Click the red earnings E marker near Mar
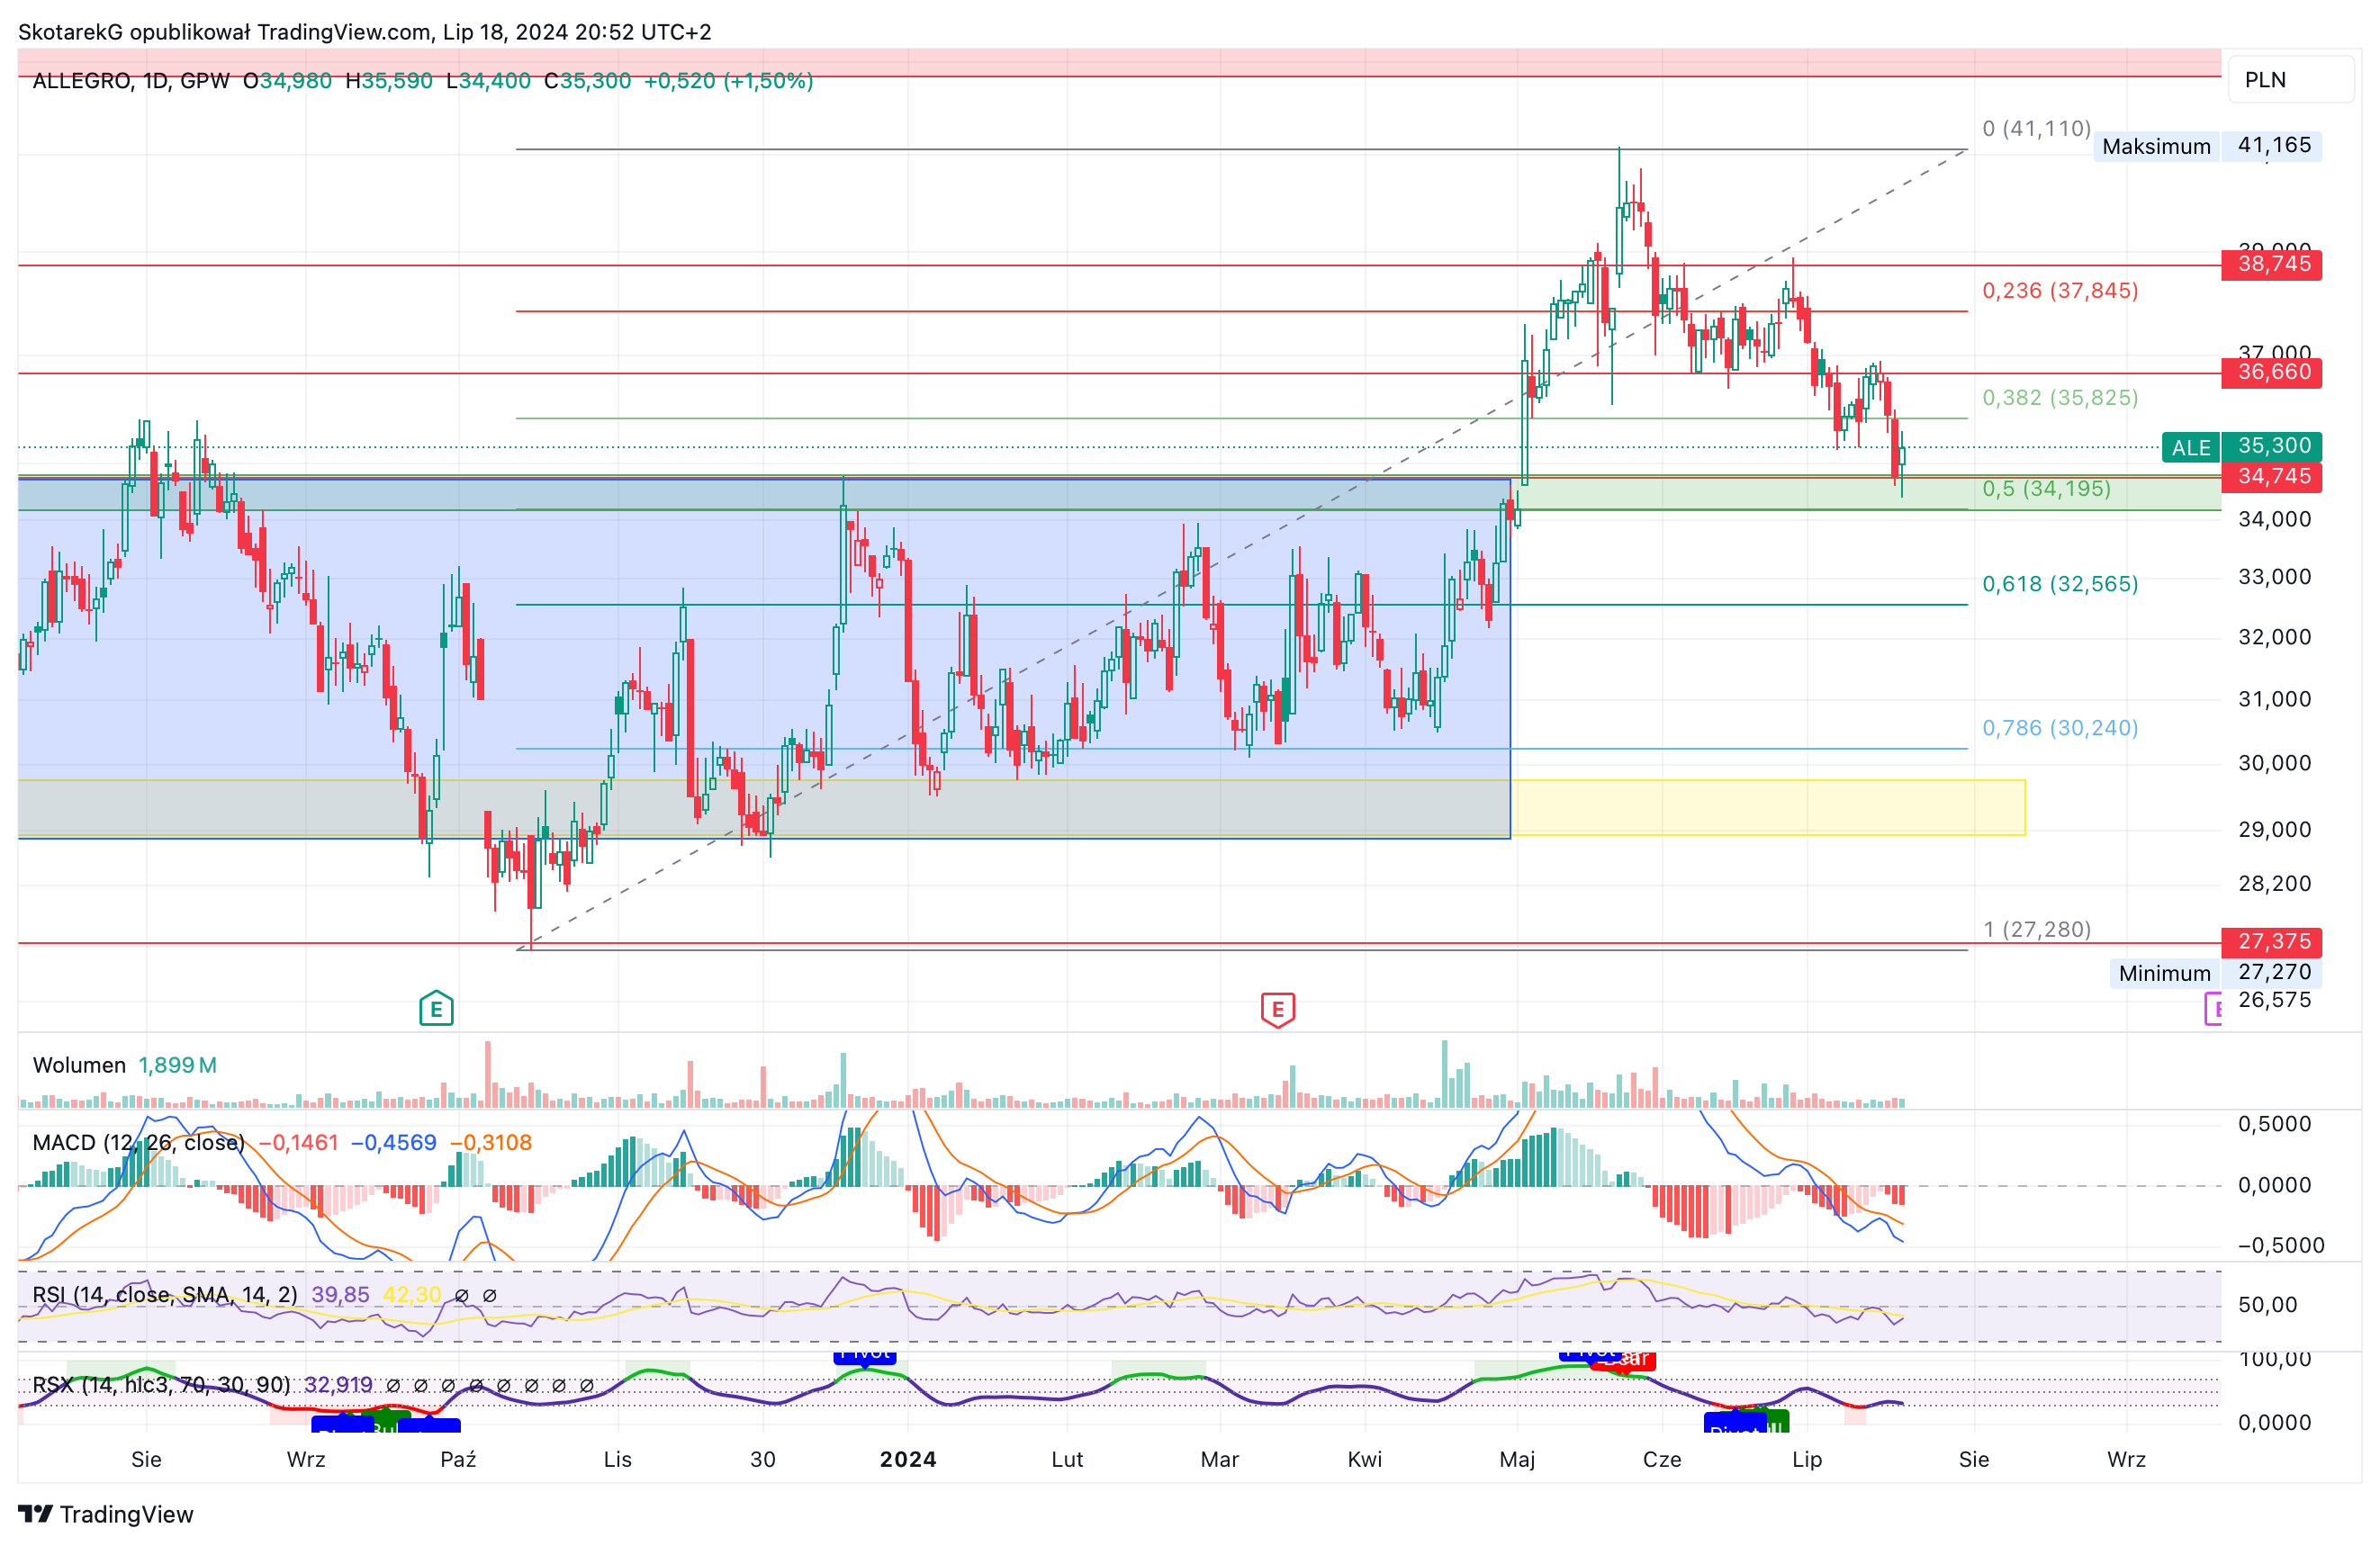The width and height of the screenshot is (2380, 1546). click(1277, 1009)
